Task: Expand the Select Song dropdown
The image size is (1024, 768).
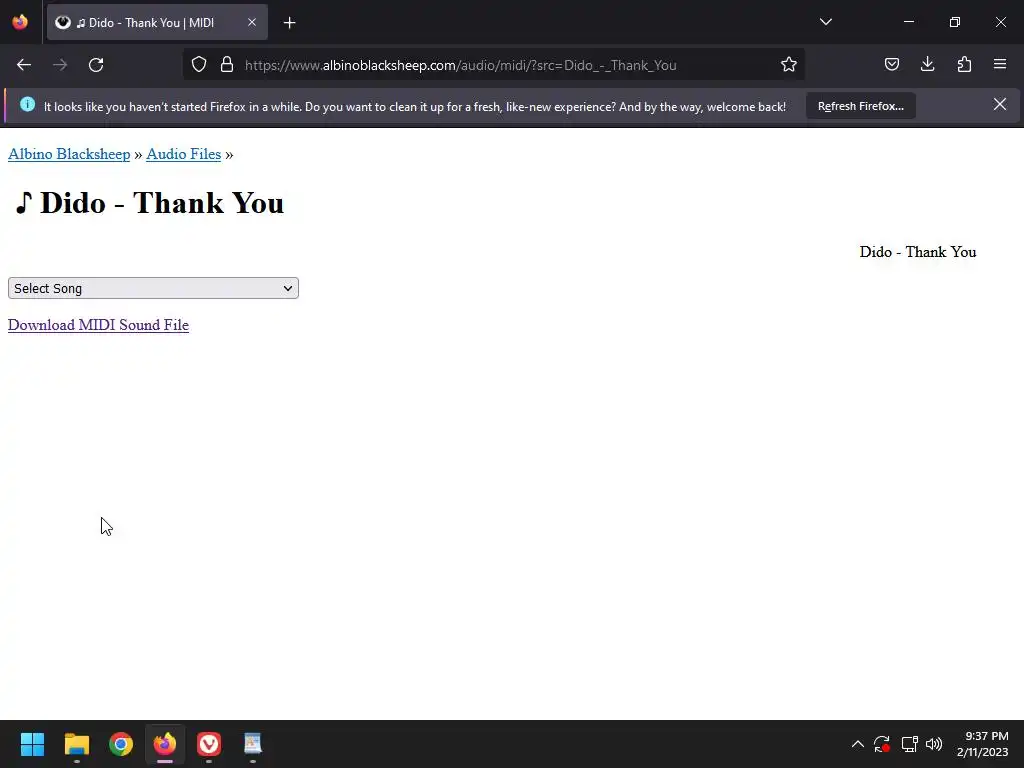Action: (153, 288)
